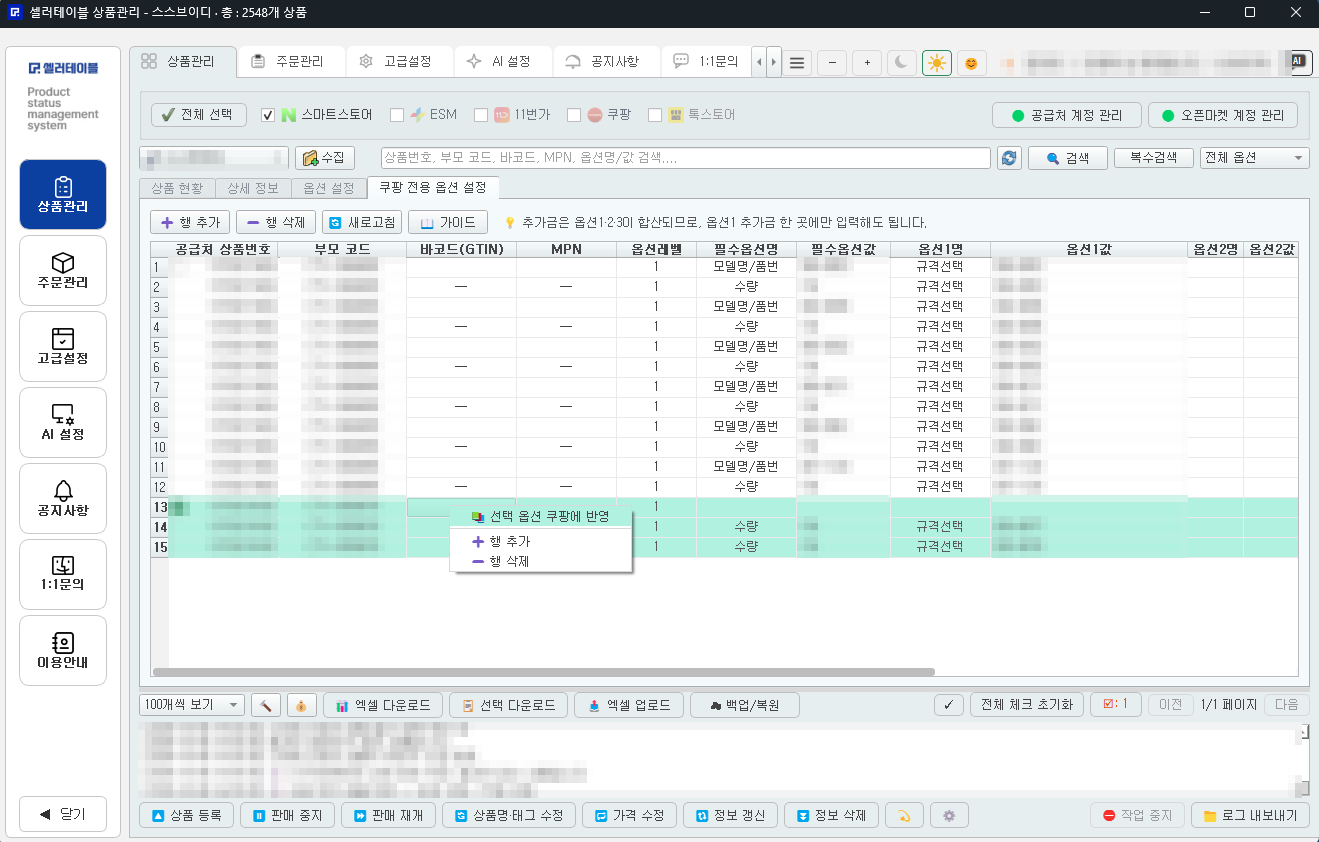This screenshot has height=842, width=1319.
Task: Click the horizontal scrollbar of the options table
Action: pos(545,673)
